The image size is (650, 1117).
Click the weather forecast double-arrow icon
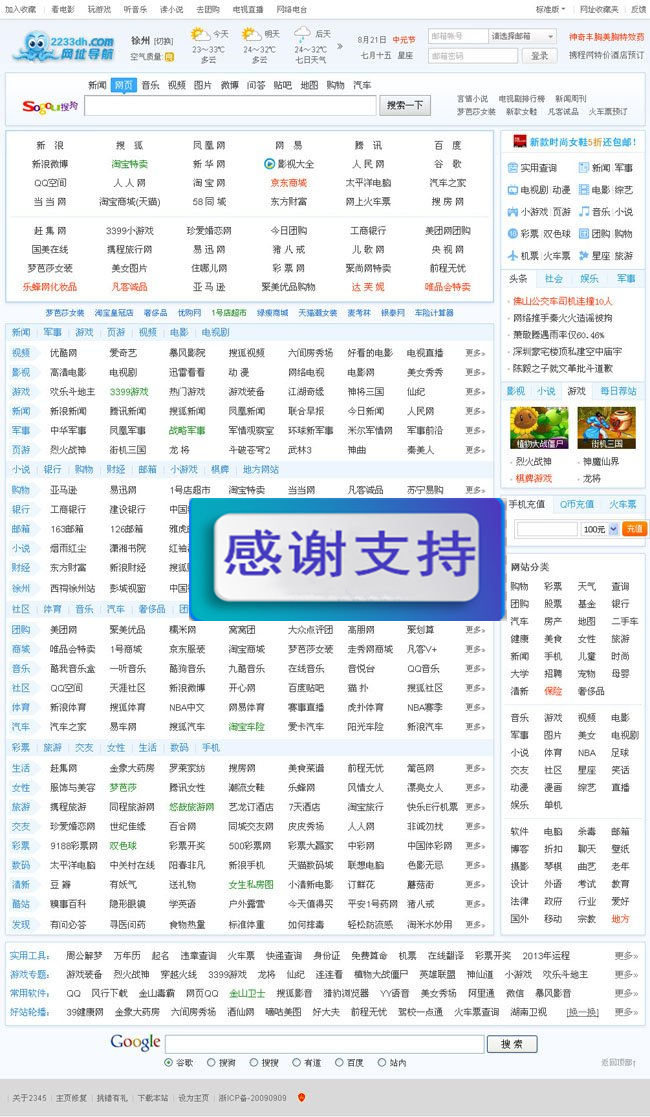pos(340,46)
